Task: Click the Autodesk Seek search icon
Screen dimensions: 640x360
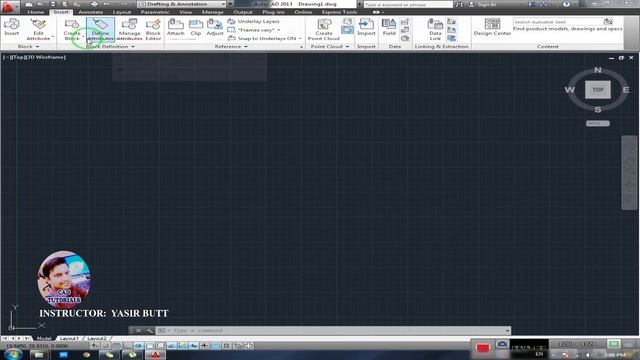Action: (608, 22)
